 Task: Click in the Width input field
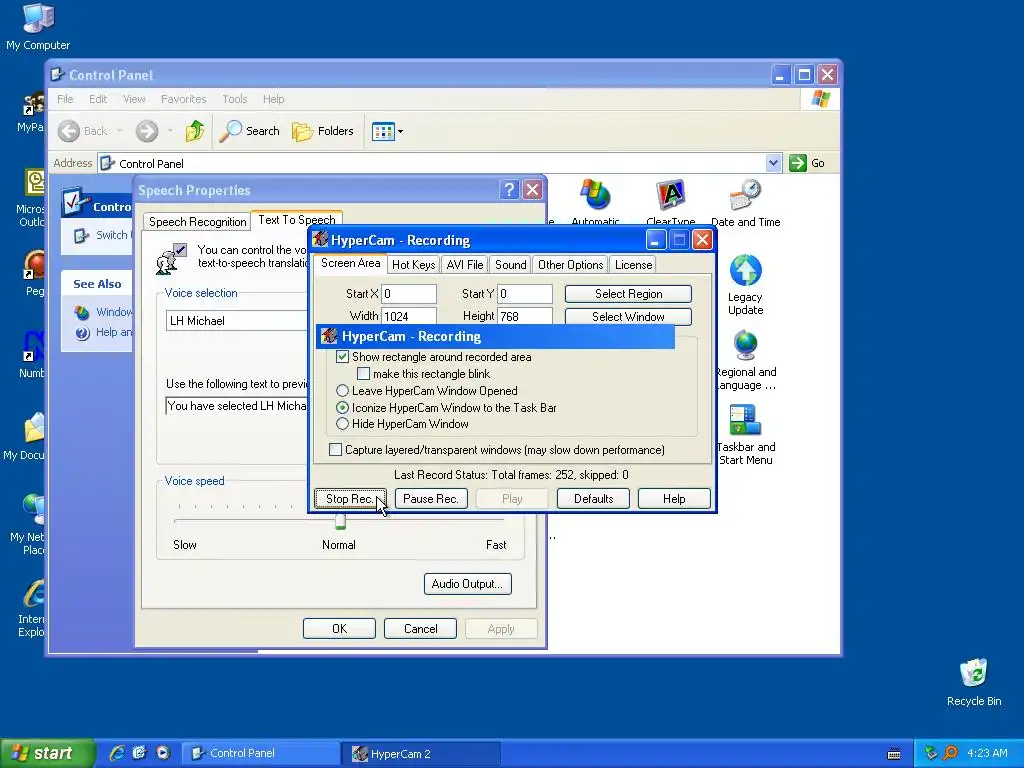pos(409,316)
